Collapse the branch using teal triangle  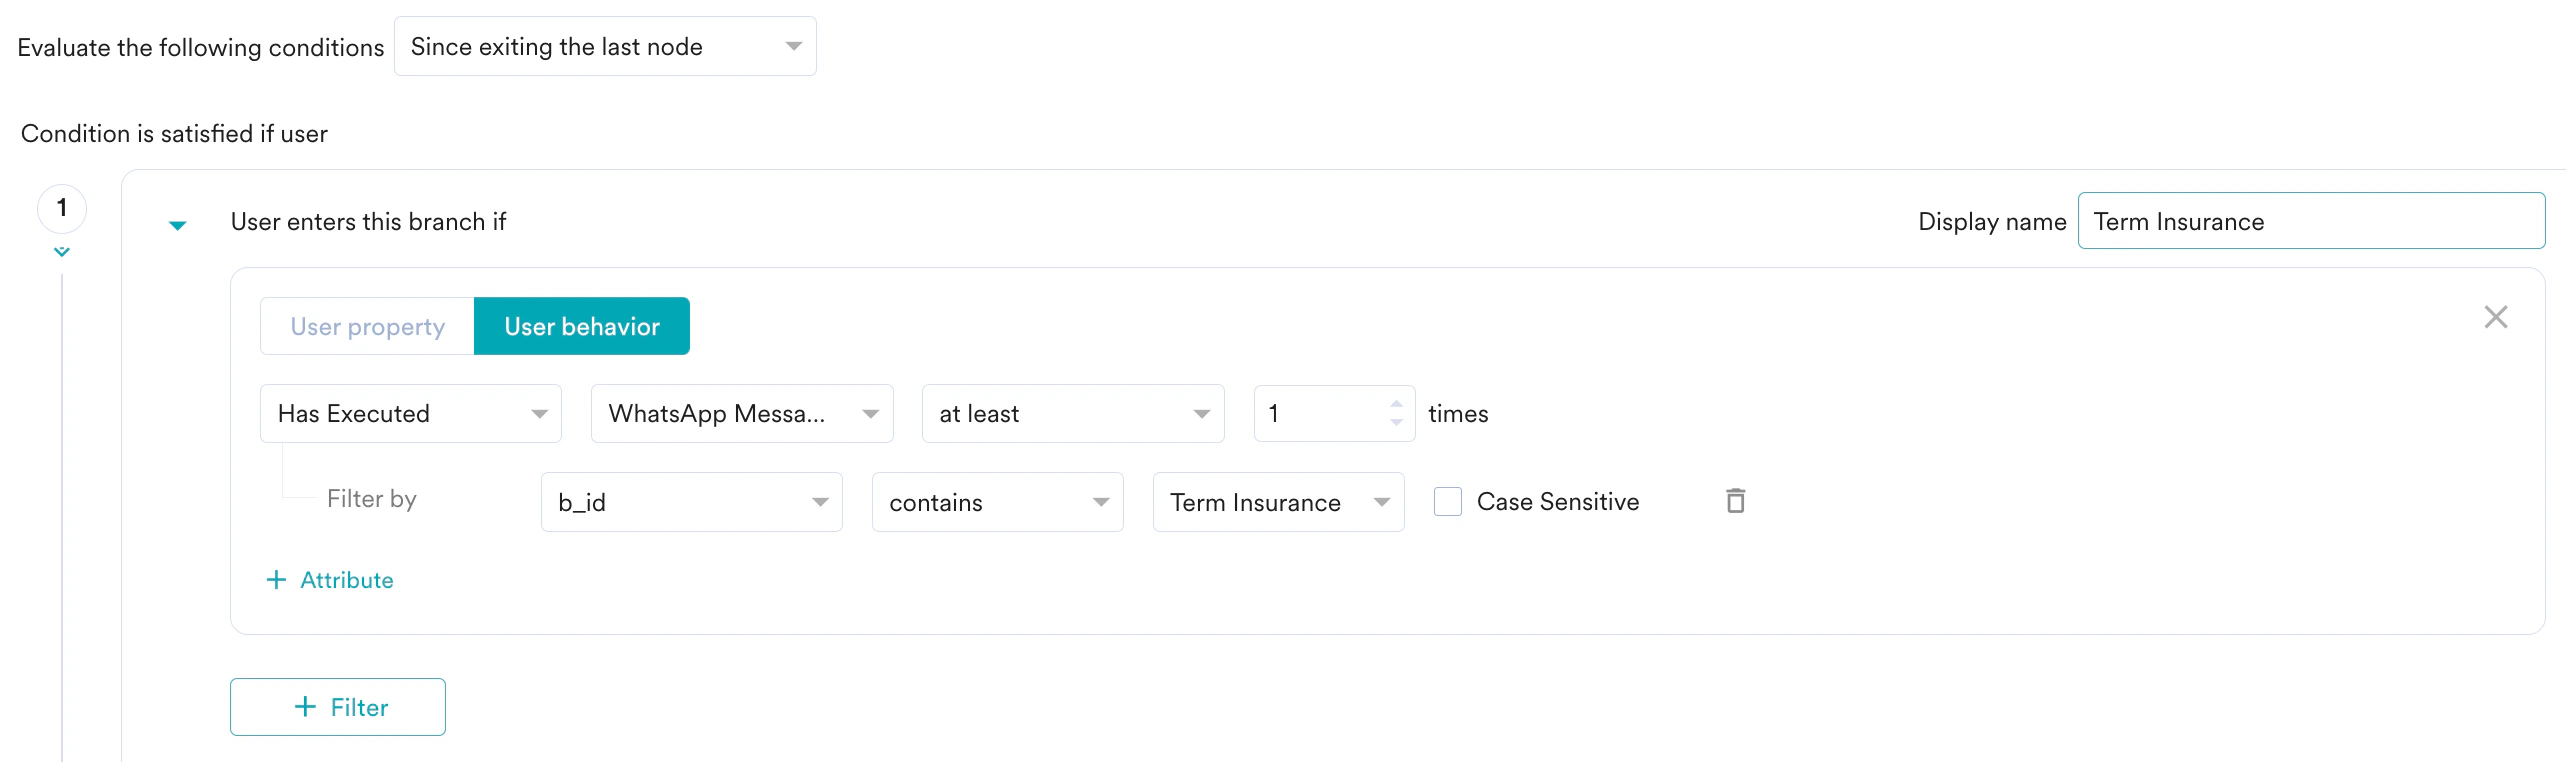(177, 224)
